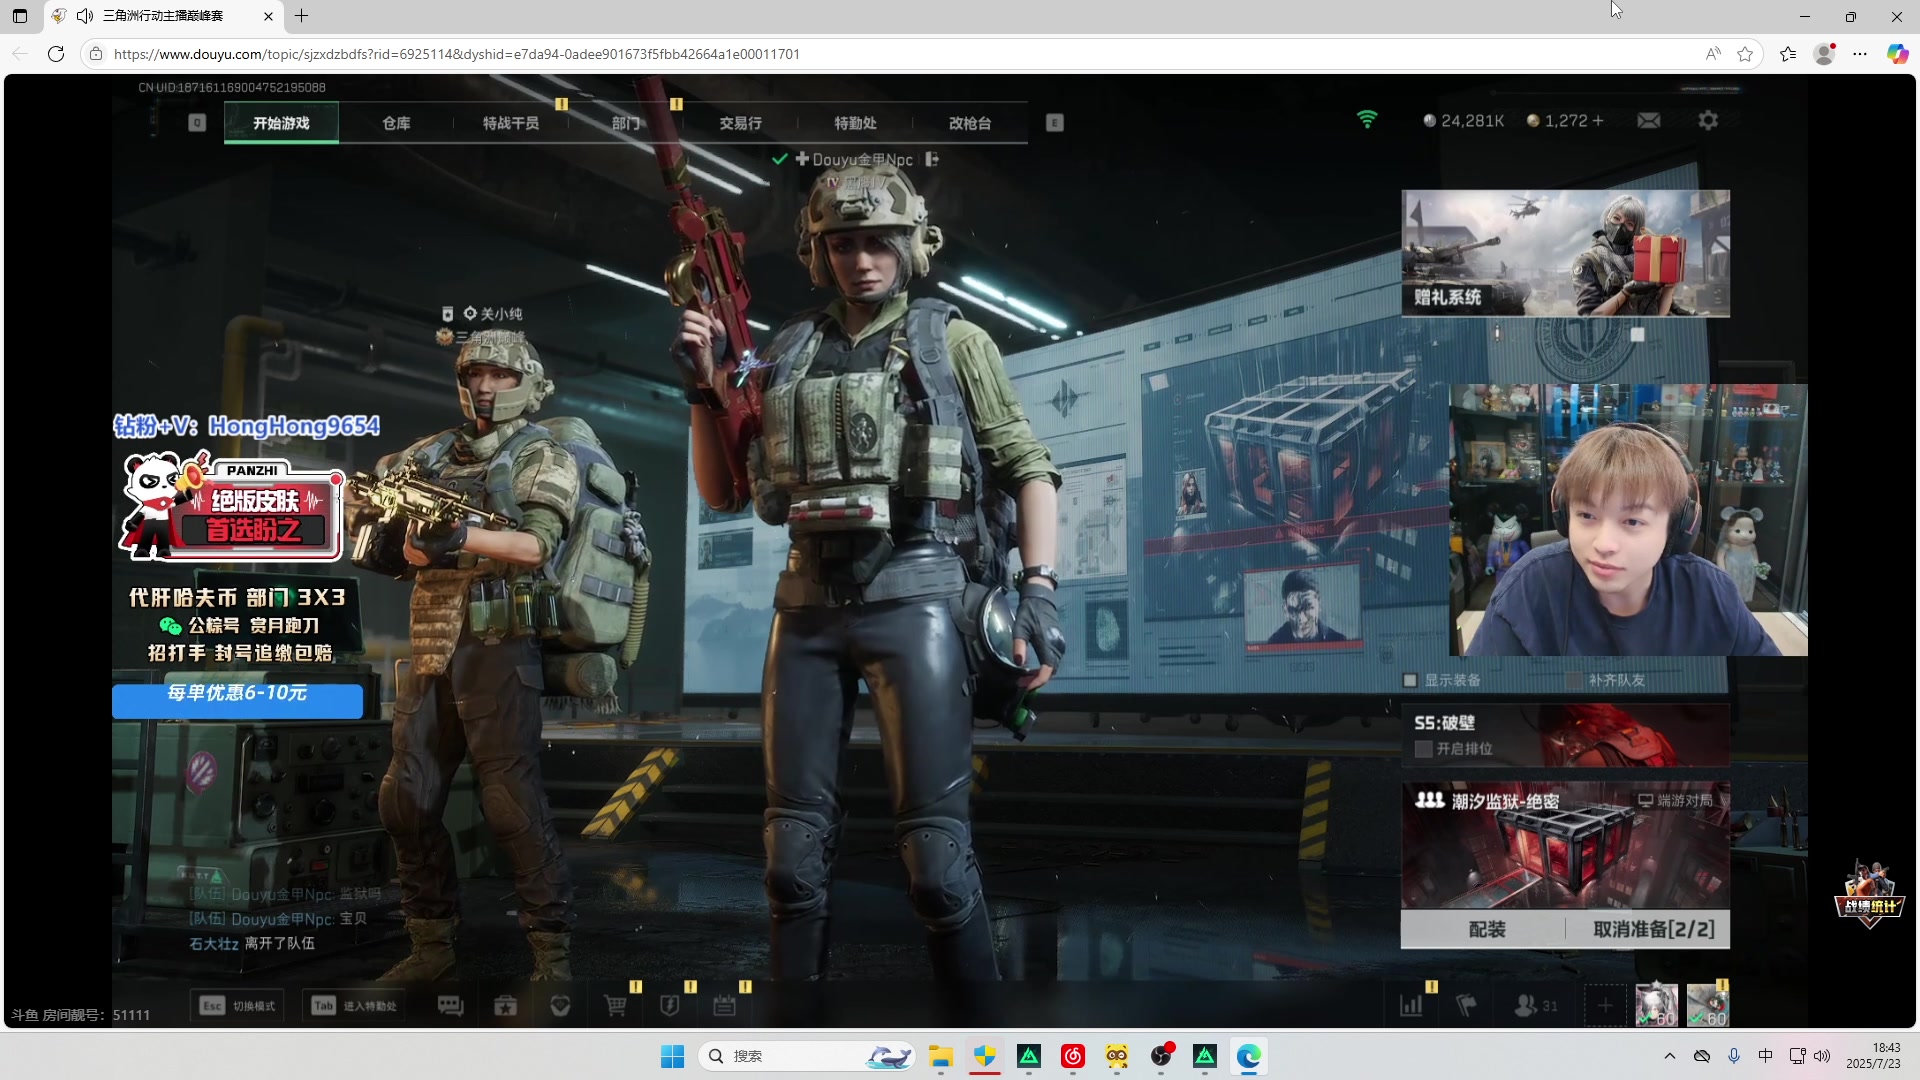Click the 每单优惠6-10元 blue banner
This screenshot has width=1920, height=1080.
[x=237, y=700]
